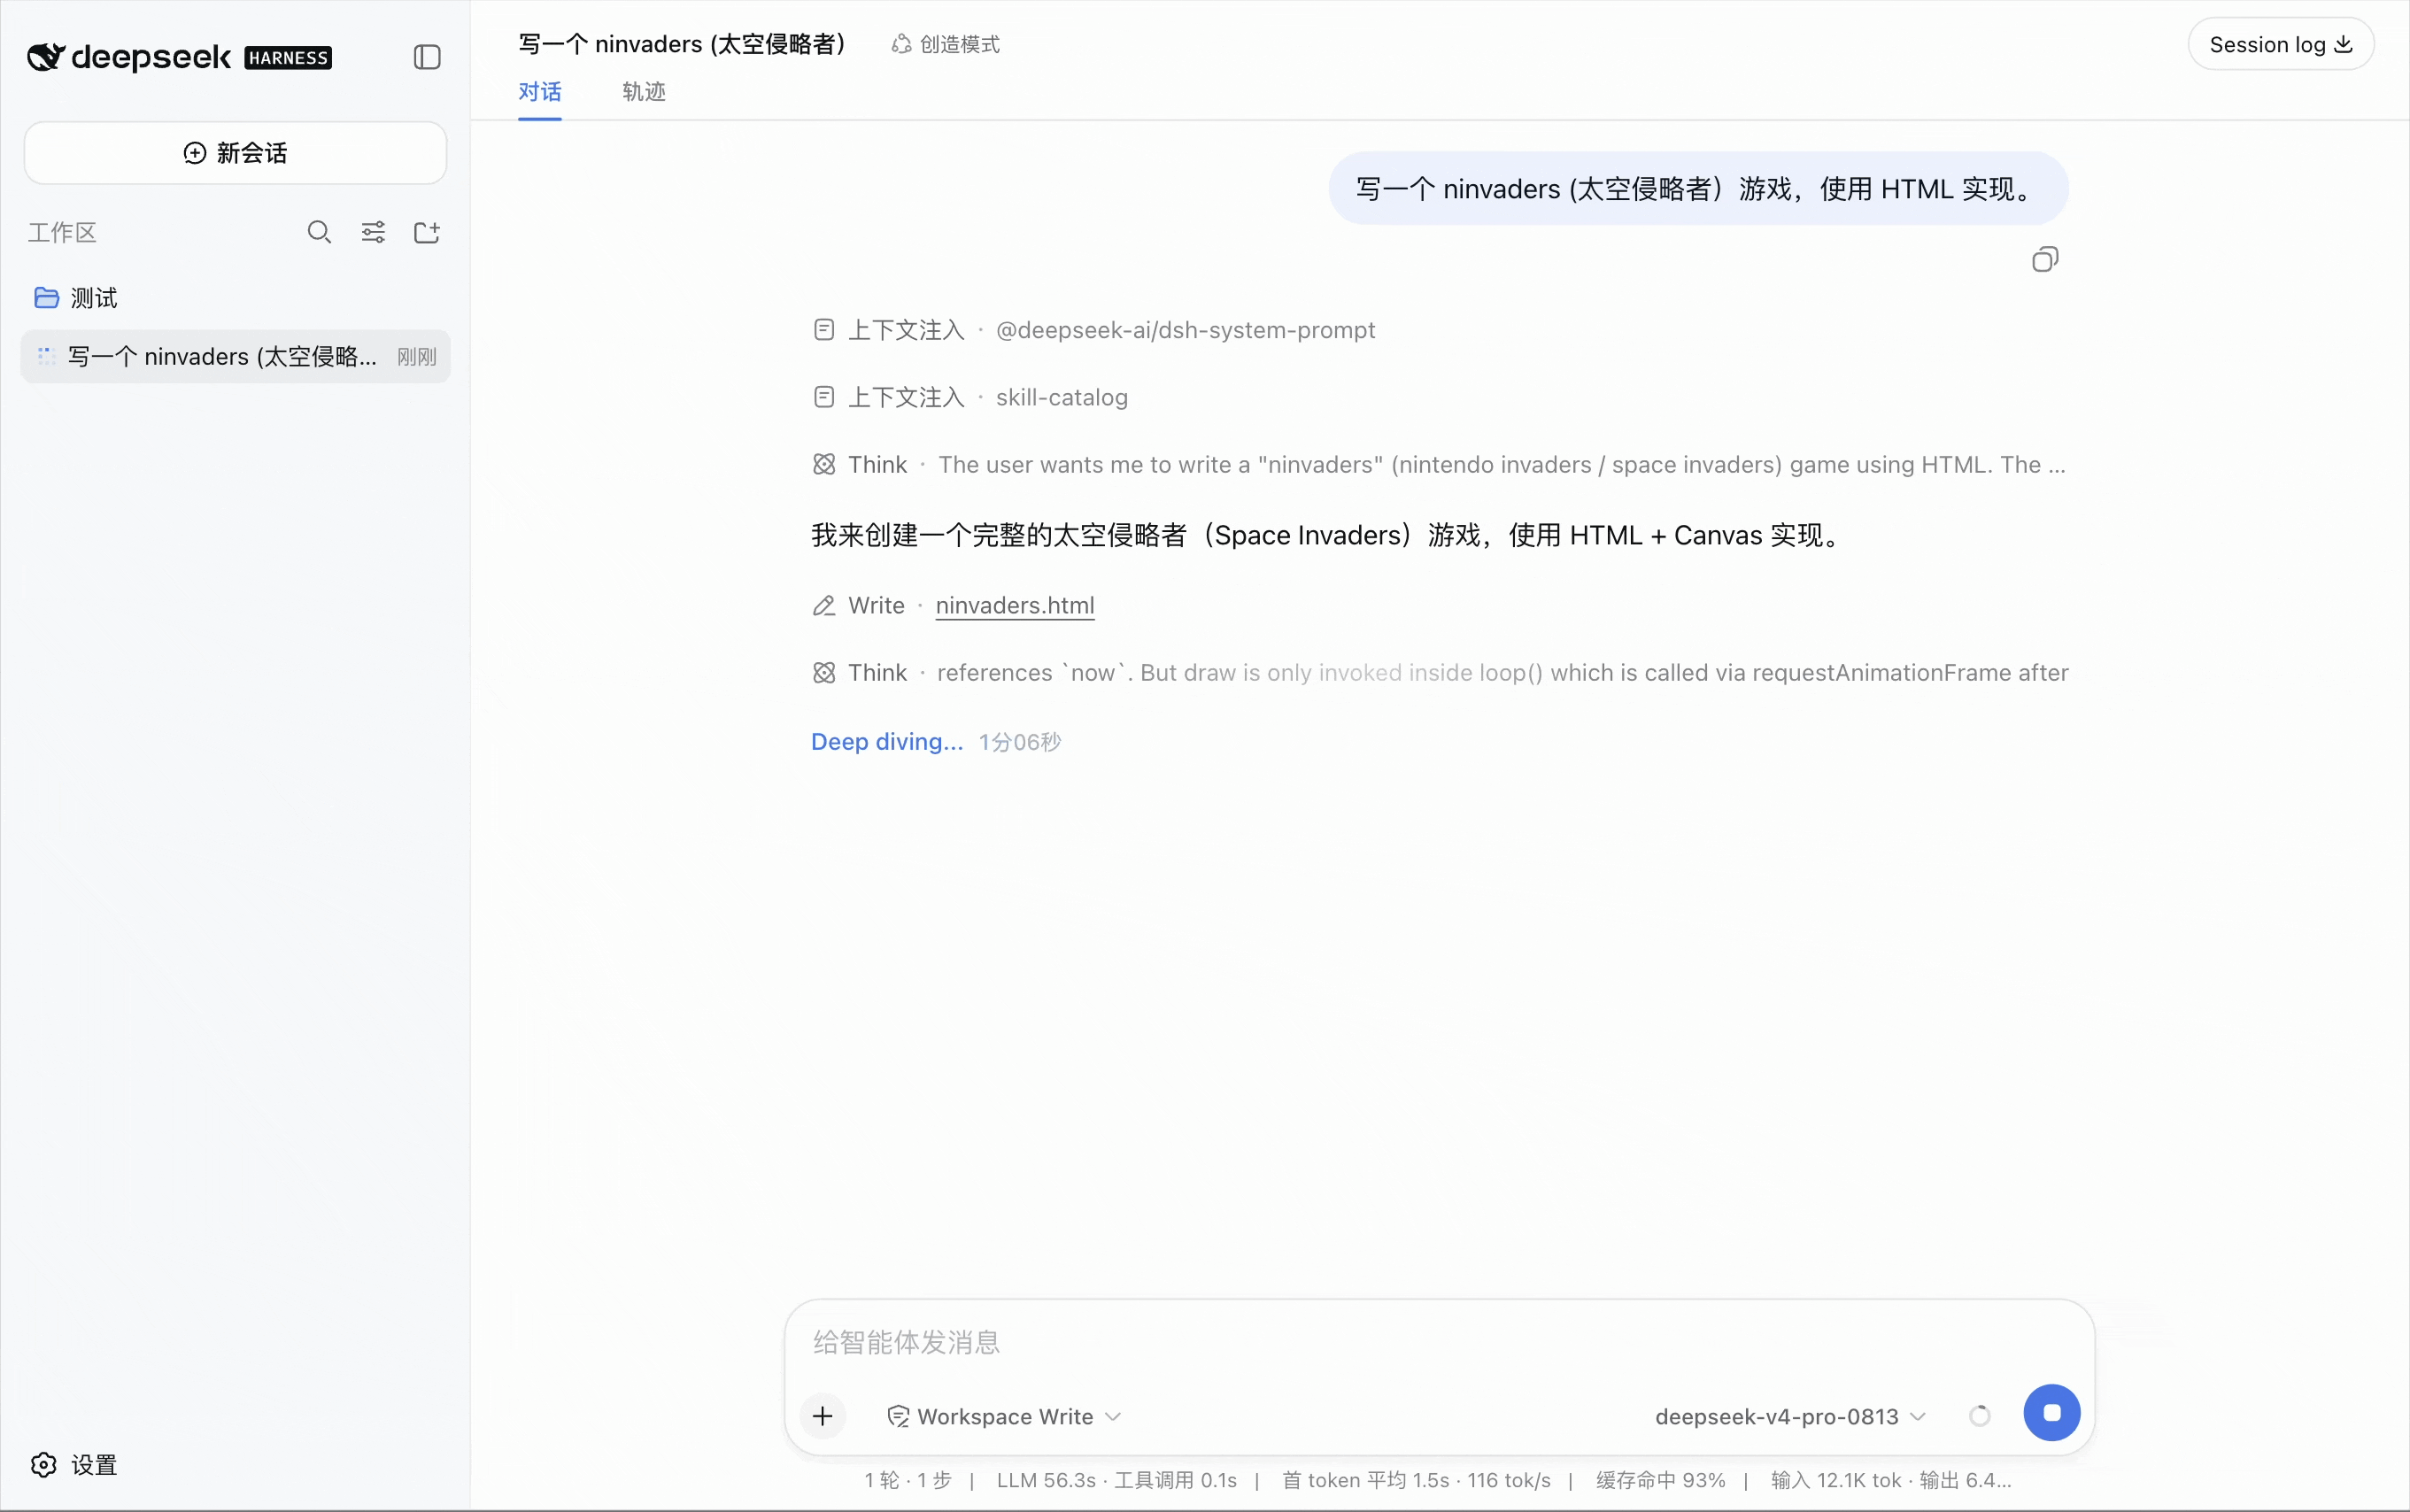Click the Deep diving... status text

click(887, 741)
